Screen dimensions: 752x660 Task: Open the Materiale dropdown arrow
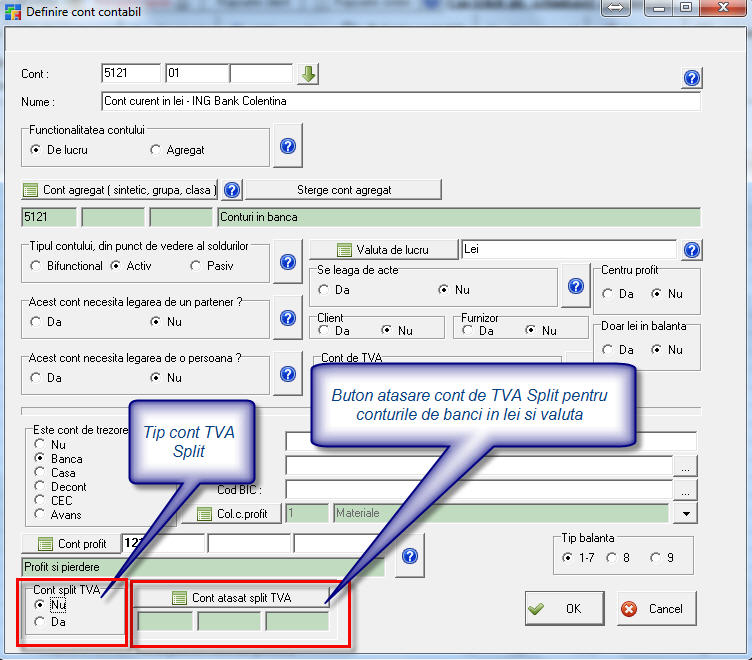(686, 514)
